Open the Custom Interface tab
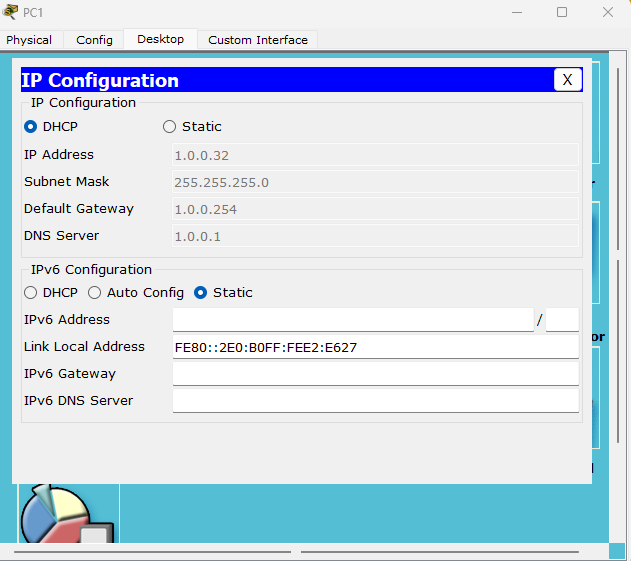 tap(258, 40)
